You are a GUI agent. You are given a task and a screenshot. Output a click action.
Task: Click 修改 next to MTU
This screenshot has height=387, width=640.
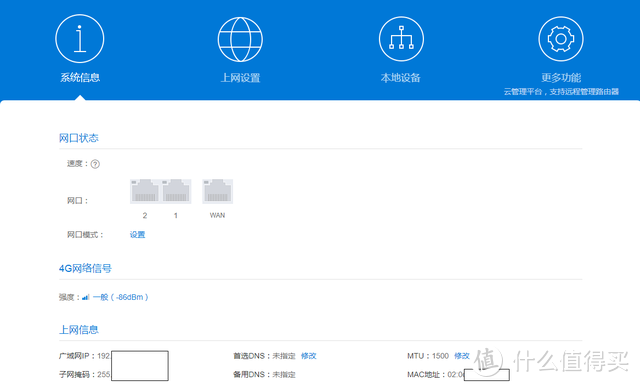point(462,356)
